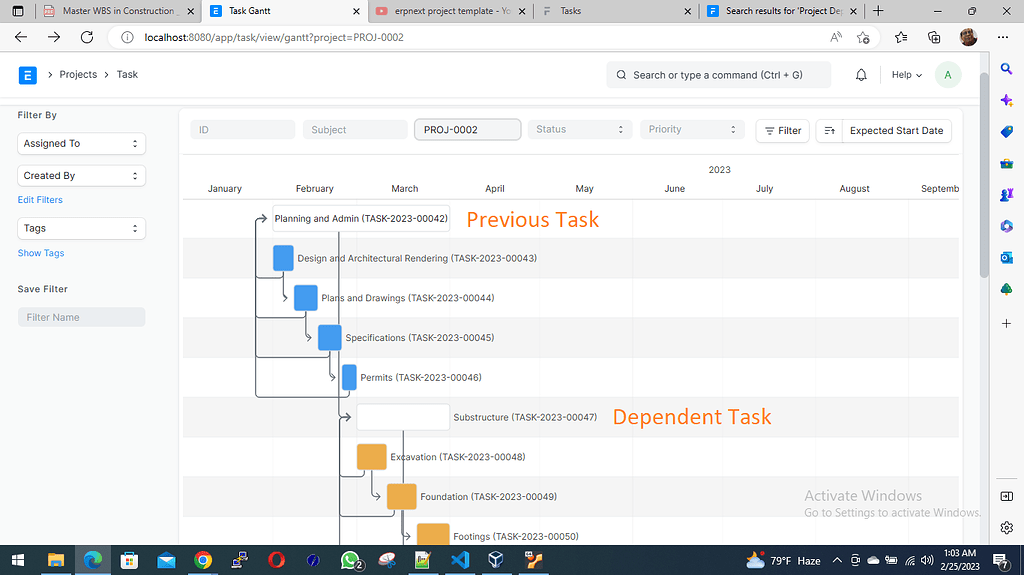
Task: Select the Foundation orange task bar
Action: pos(402,497)
